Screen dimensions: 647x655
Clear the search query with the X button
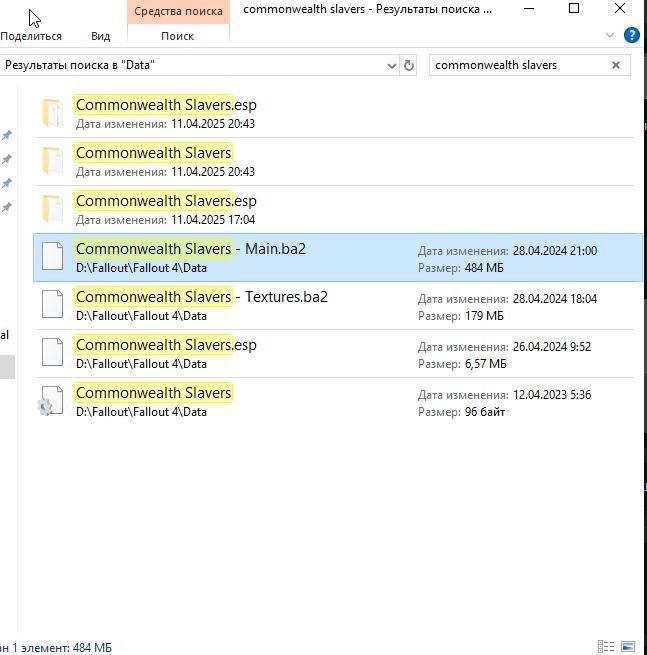[616, 65]
